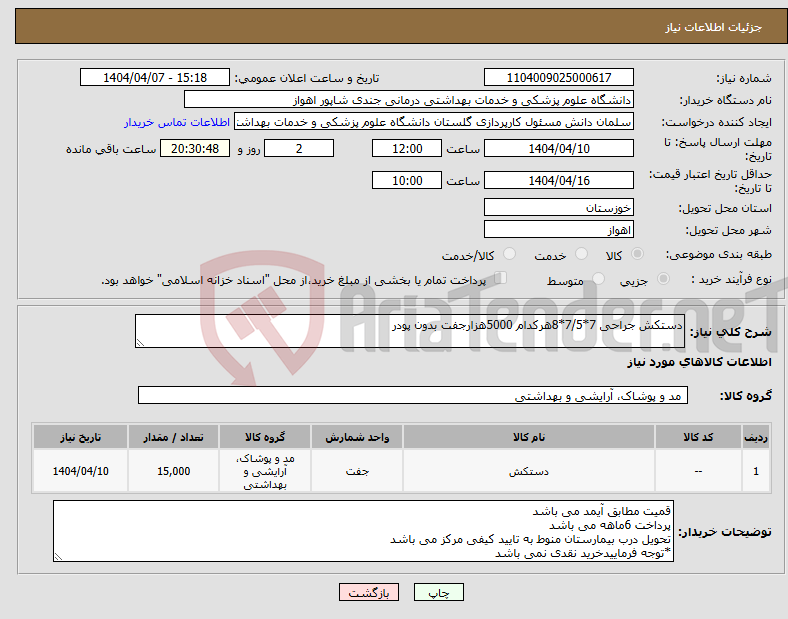Viewport: 788px width, 619px height.
Task: Click the announcement date field 1404/04/07 - 15:18
Action: pos(155,77)
